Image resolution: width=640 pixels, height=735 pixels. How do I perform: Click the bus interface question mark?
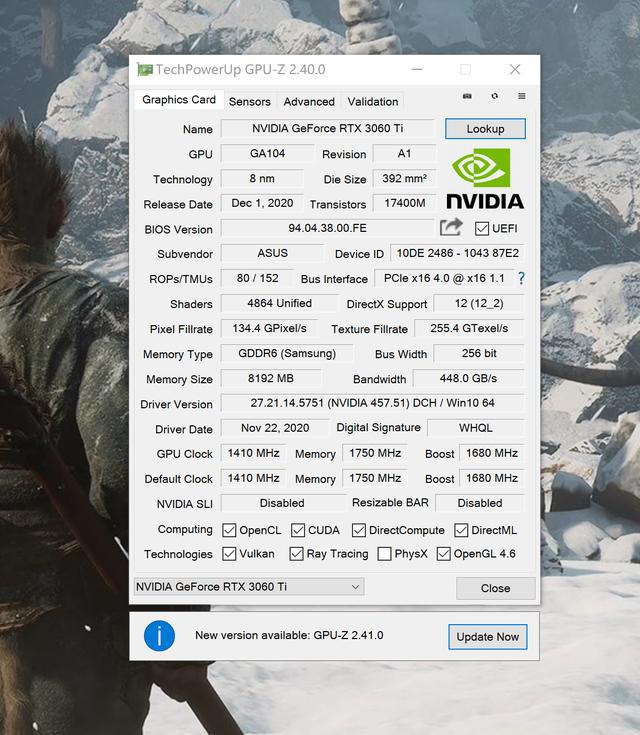[521, 278]
